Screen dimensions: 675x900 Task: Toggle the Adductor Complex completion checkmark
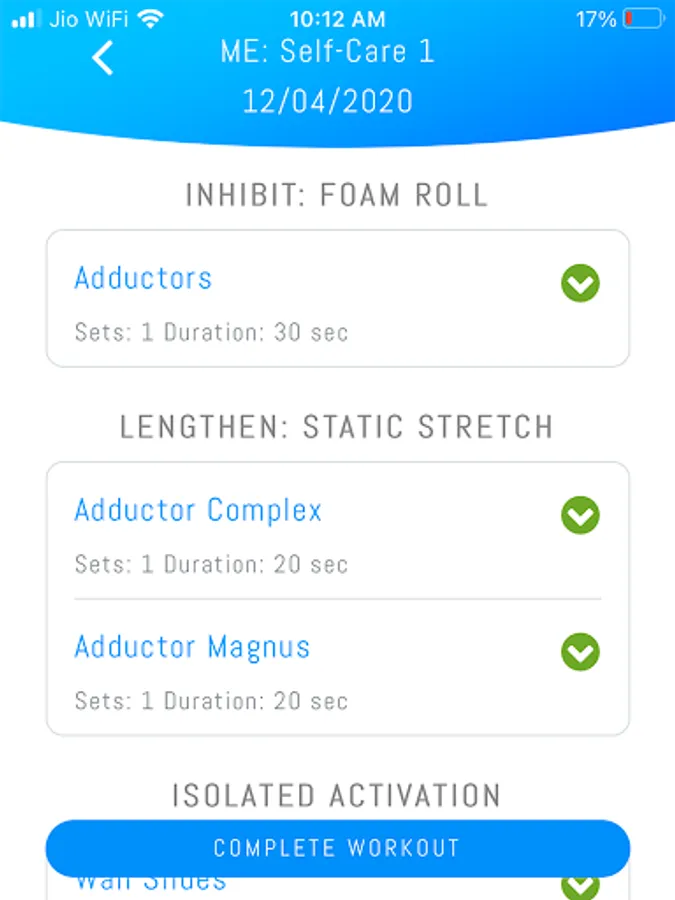click(580, 516)
